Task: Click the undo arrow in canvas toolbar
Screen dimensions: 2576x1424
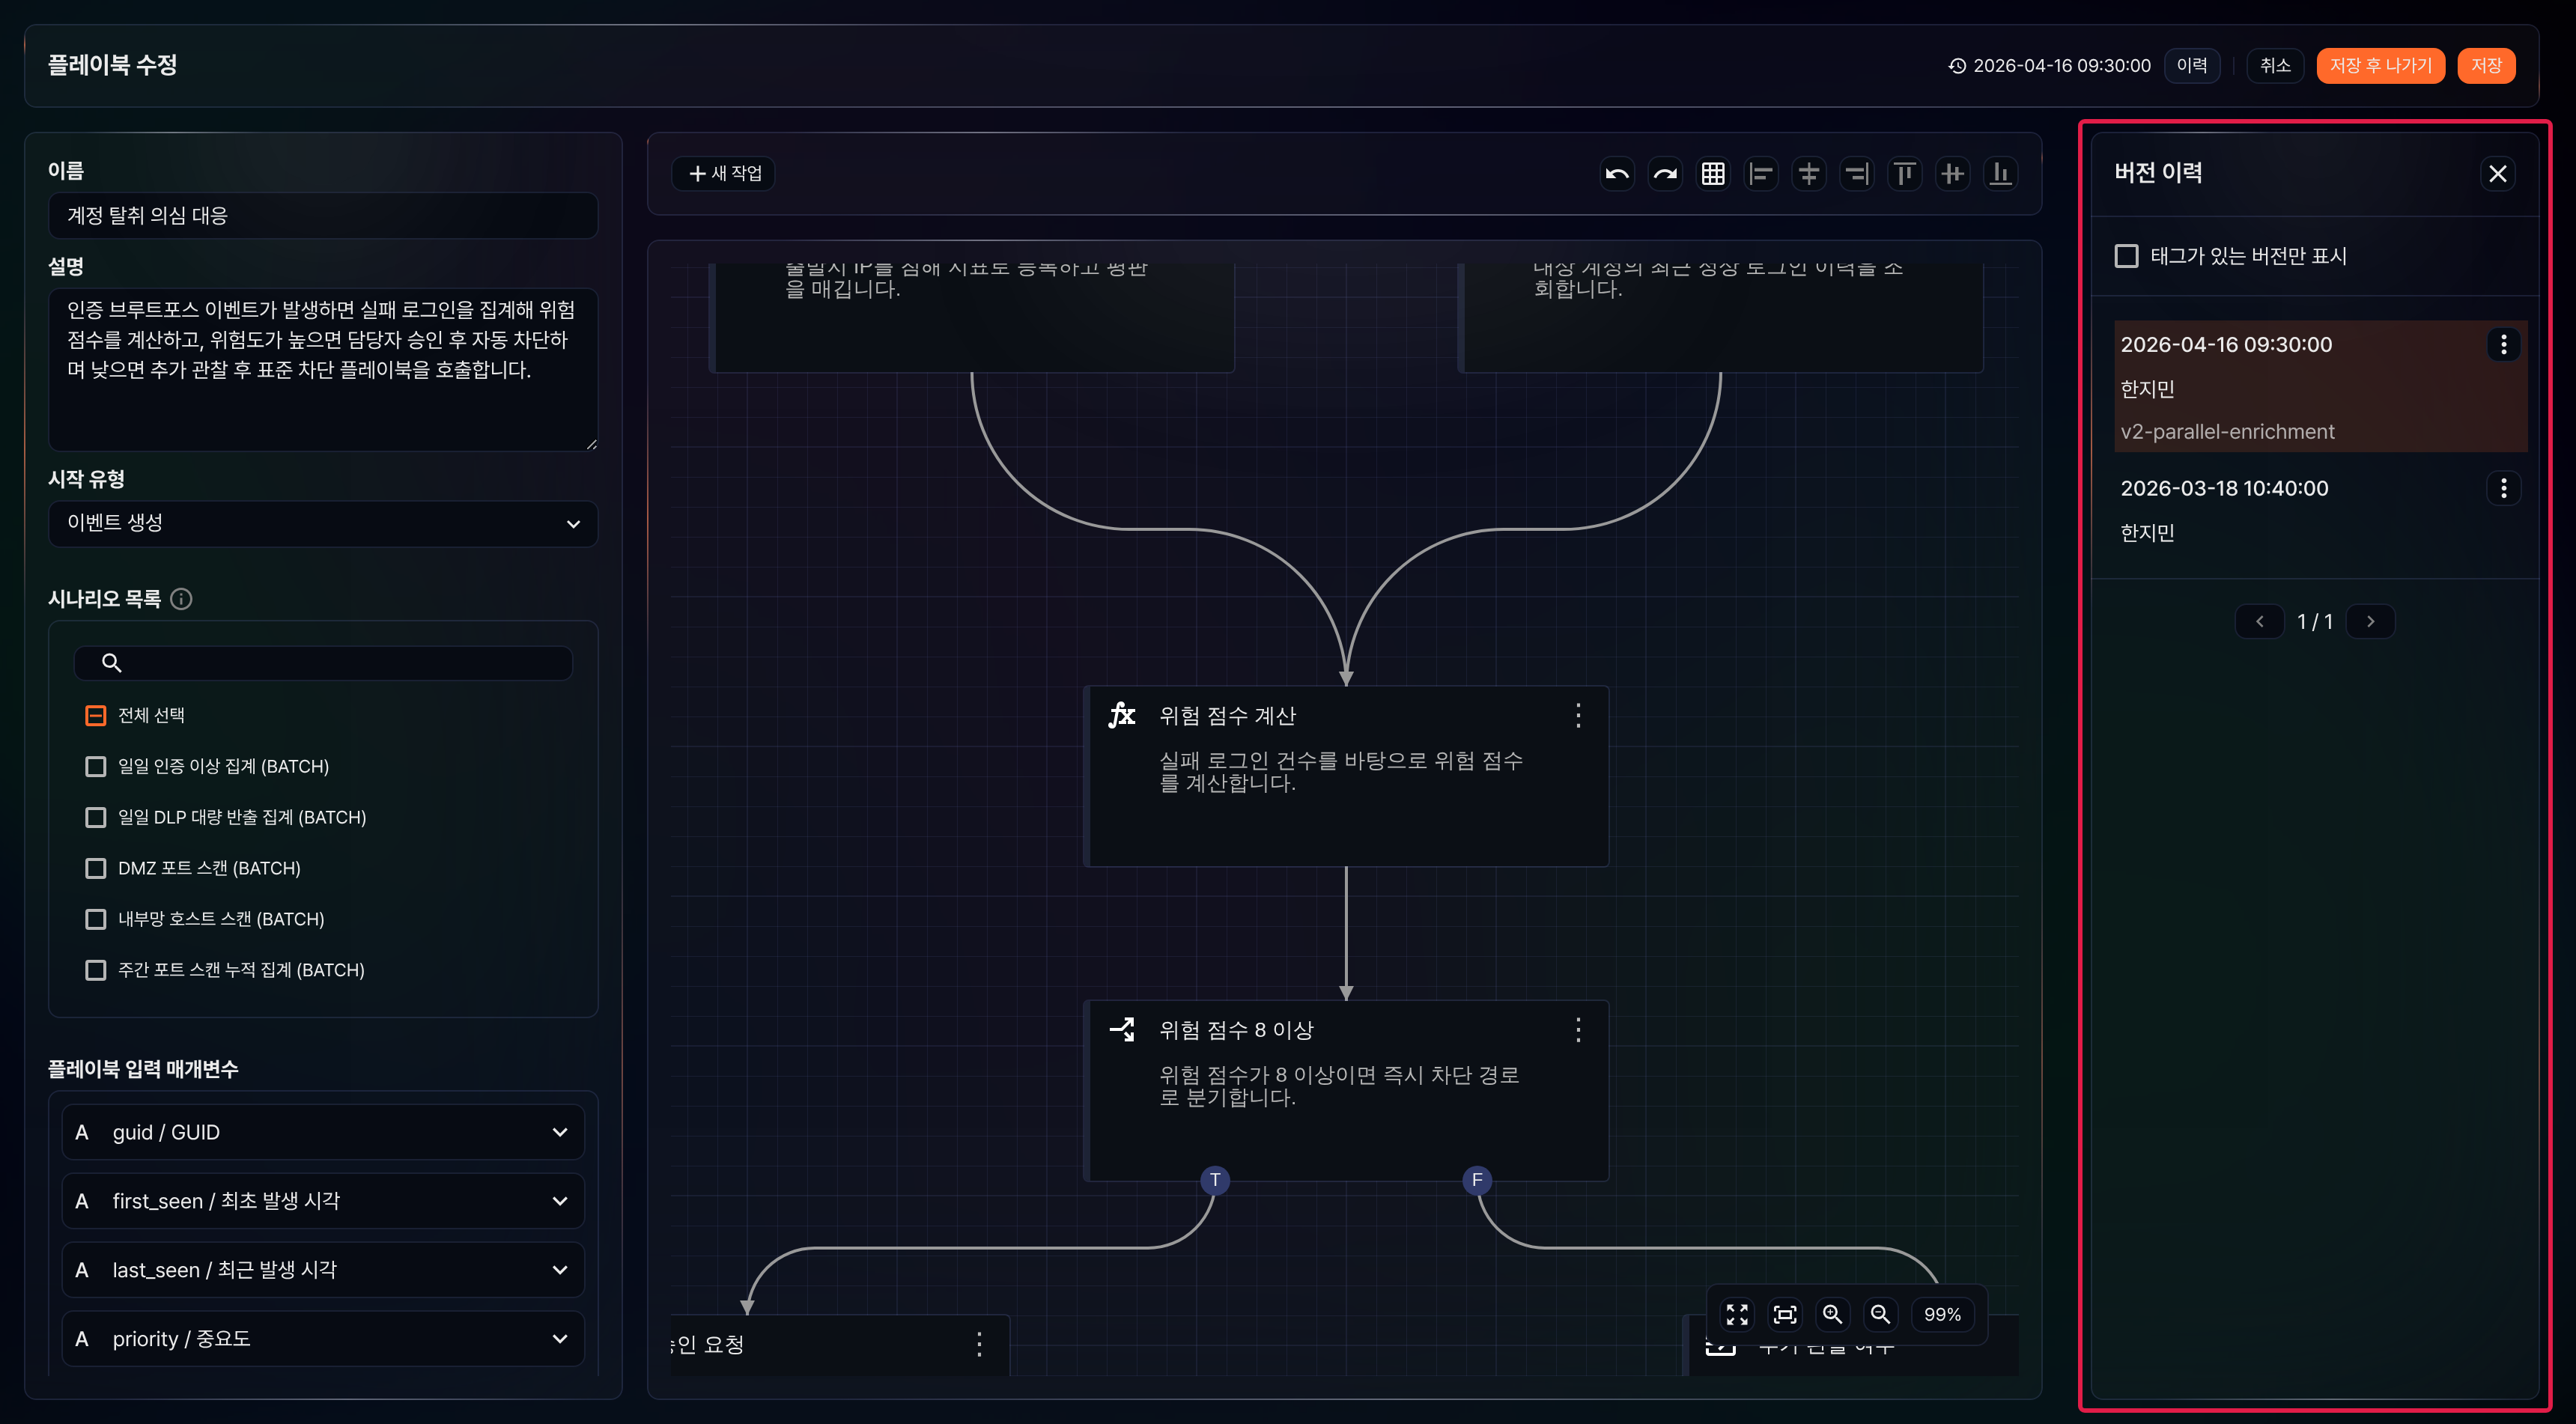Action: pyautogui.click(x=1617, y=174)
